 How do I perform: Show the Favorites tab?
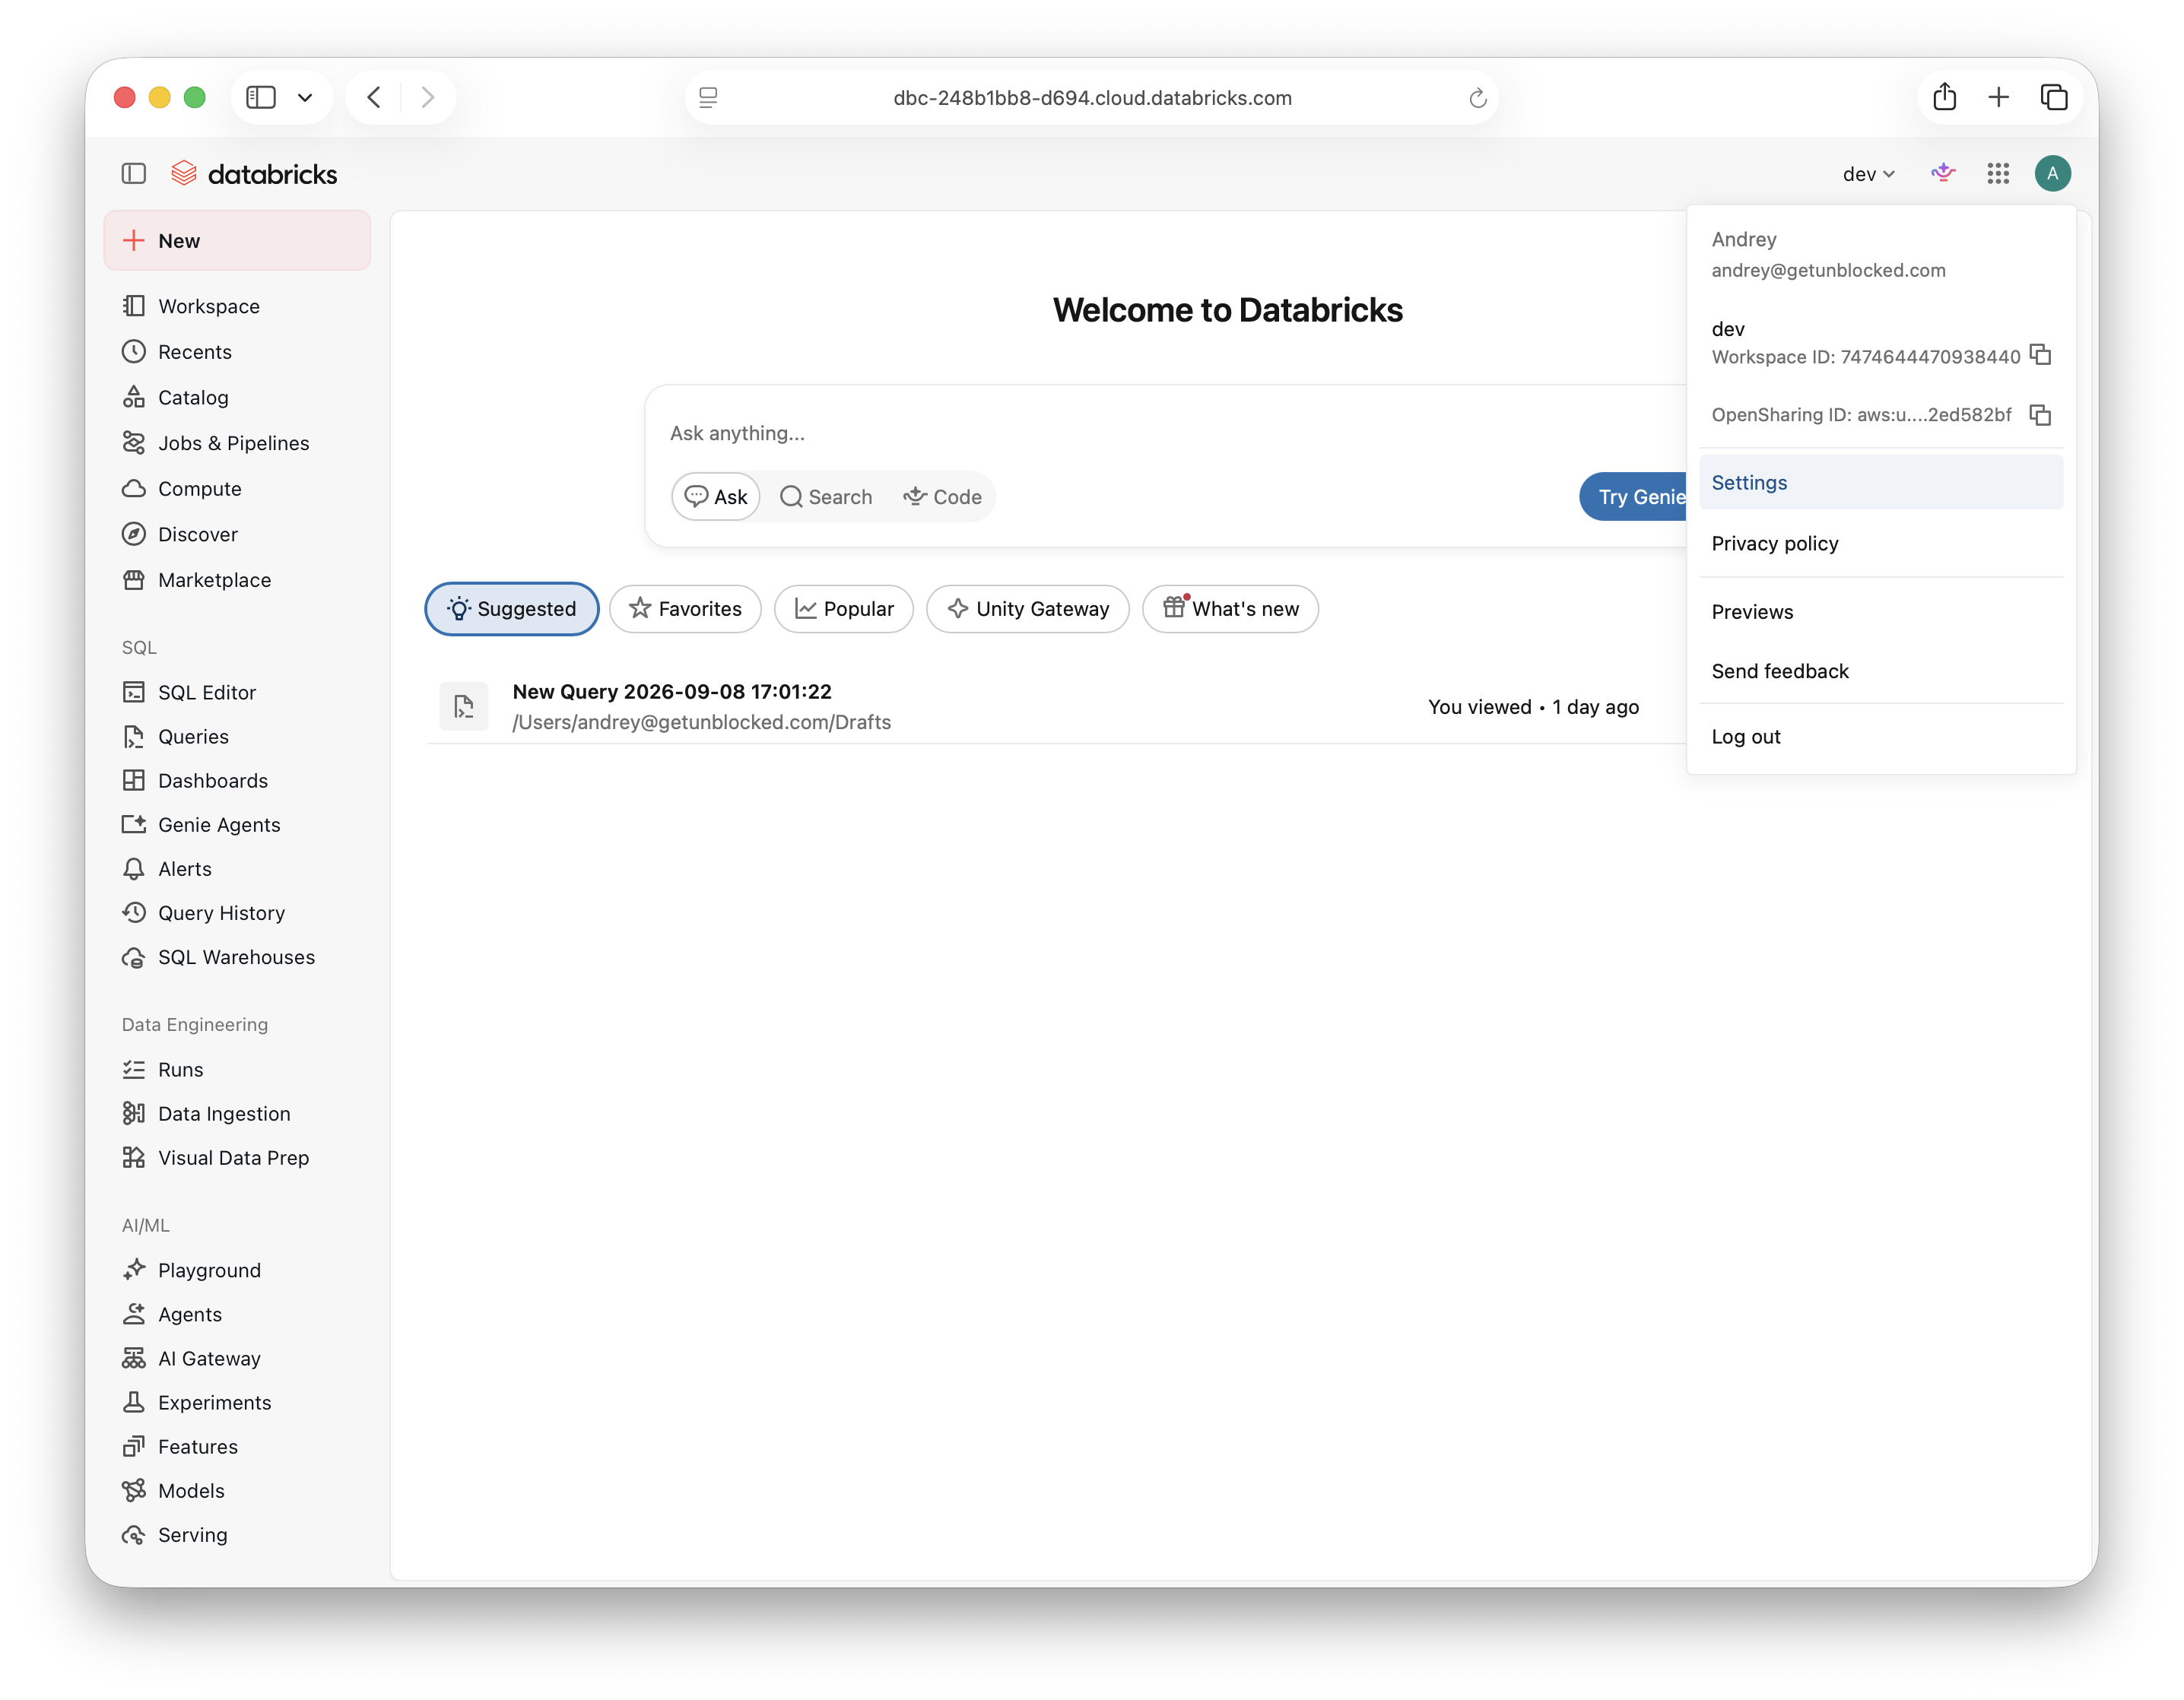click(685, 609)
